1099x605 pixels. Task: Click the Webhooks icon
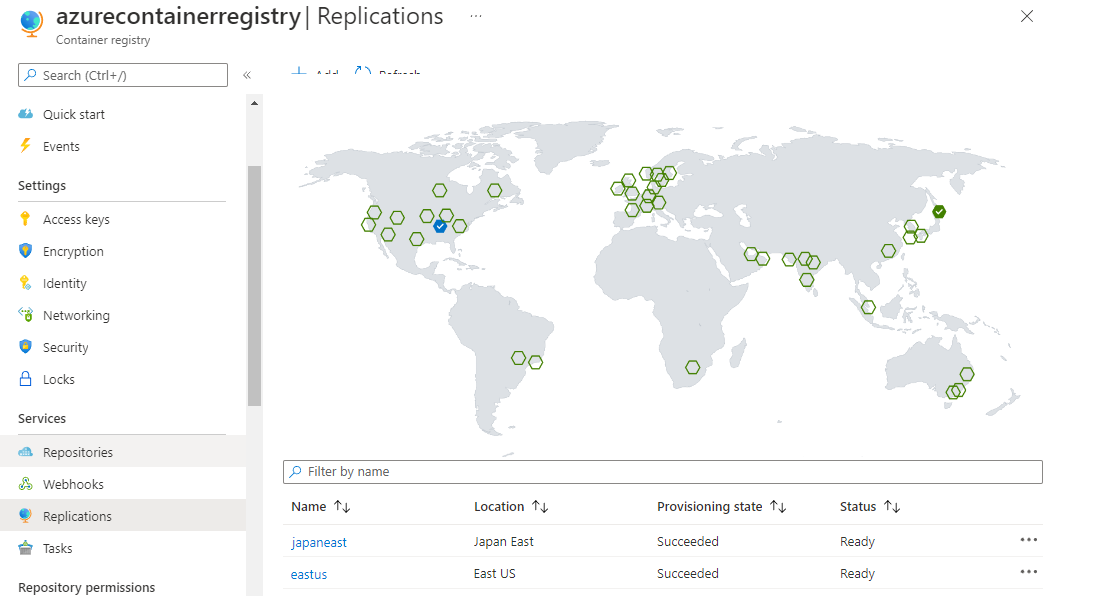(25, 484)
